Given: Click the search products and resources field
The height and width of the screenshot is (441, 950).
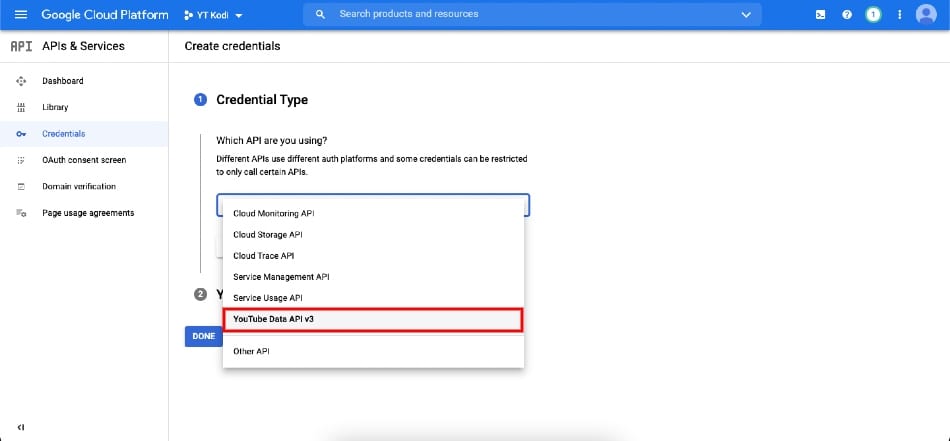Looking at the screenshot, I should coord(533,14).
